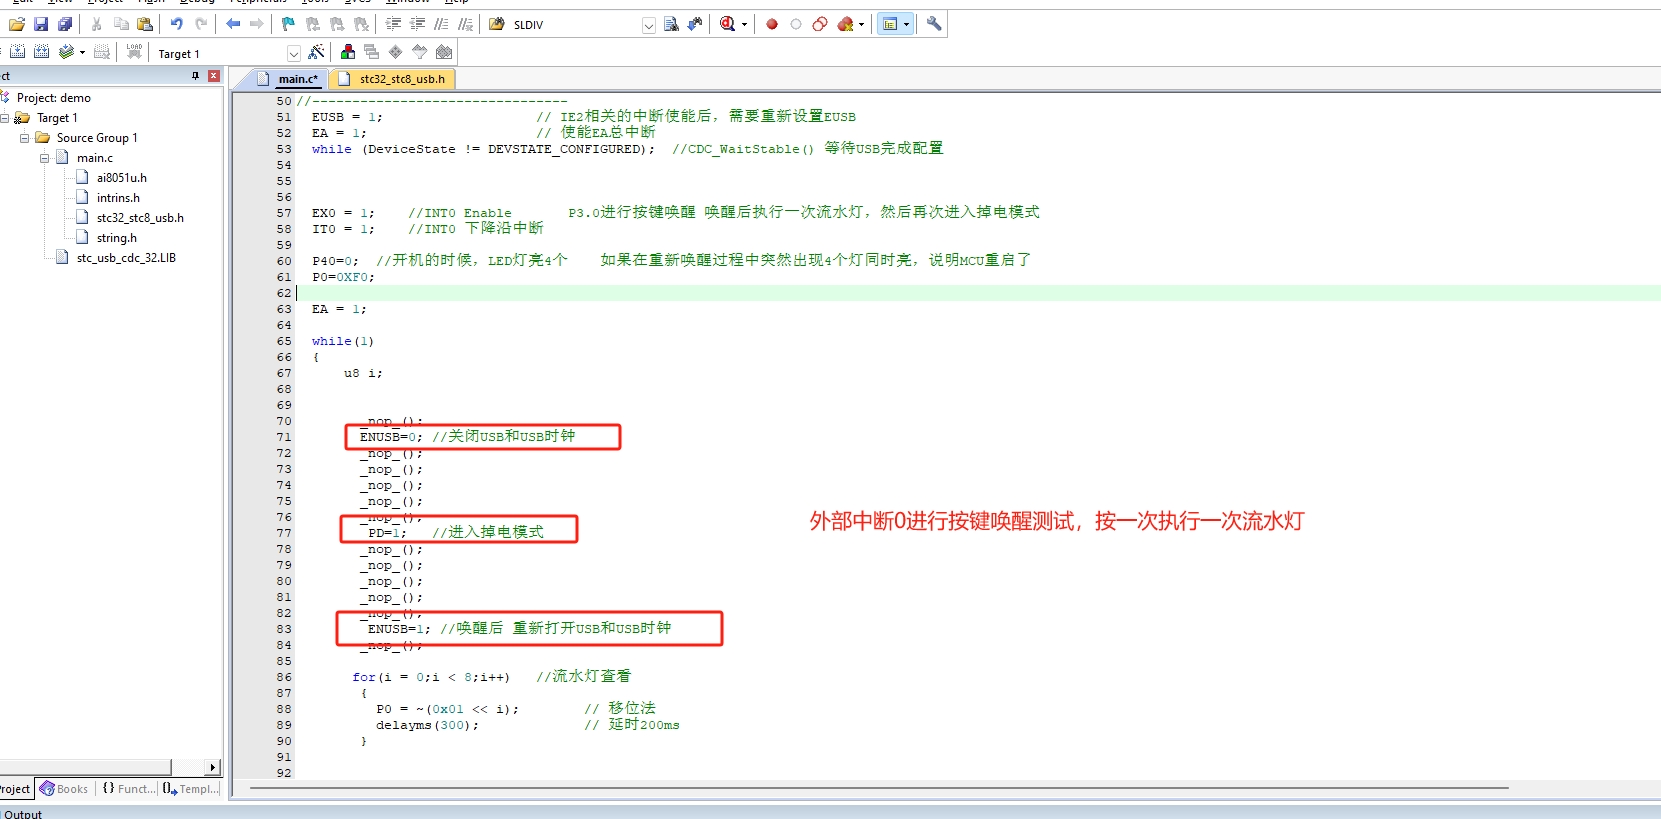Open the batch build dropdown arrow
The width and height of the screenshot is (1661, 819).
[82, 52]
